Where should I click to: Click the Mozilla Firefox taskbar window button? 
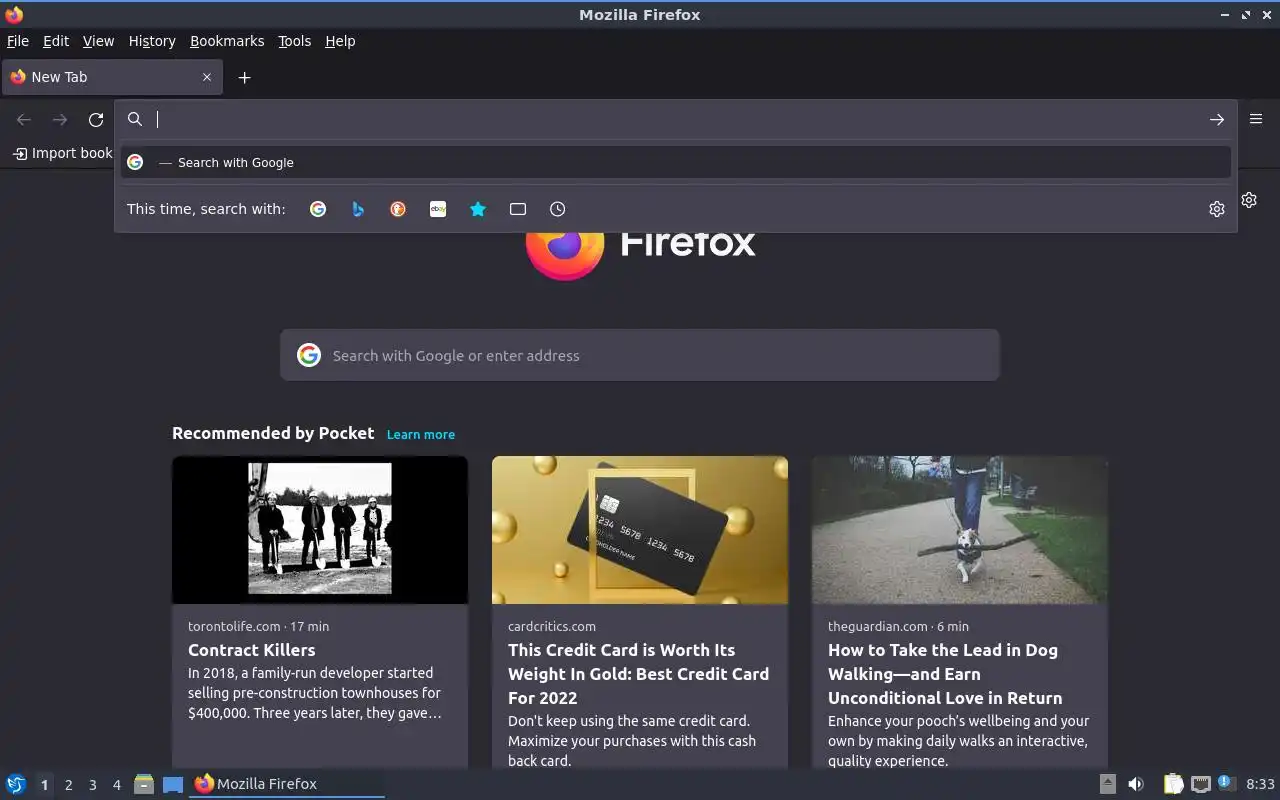pos(288,784)
